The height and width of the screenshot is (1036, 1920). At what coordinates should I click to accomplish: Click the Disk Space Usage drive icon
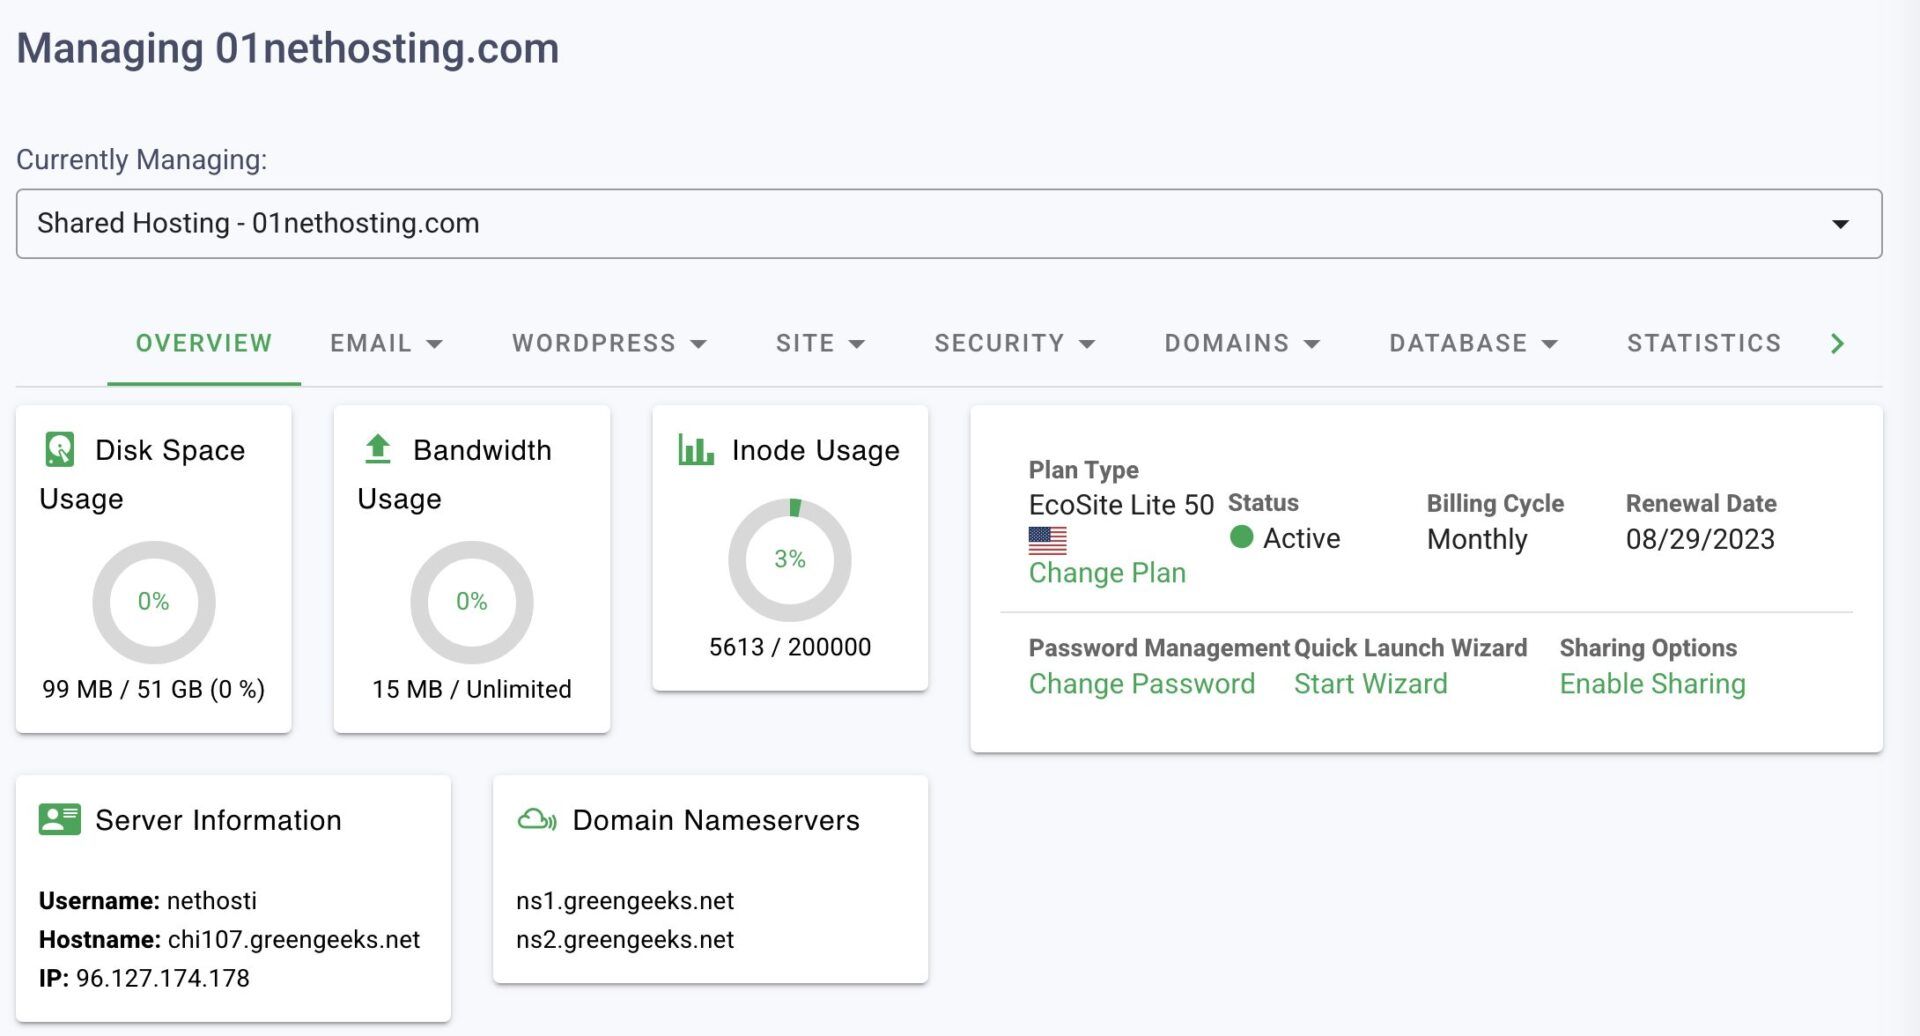(60, 449)
